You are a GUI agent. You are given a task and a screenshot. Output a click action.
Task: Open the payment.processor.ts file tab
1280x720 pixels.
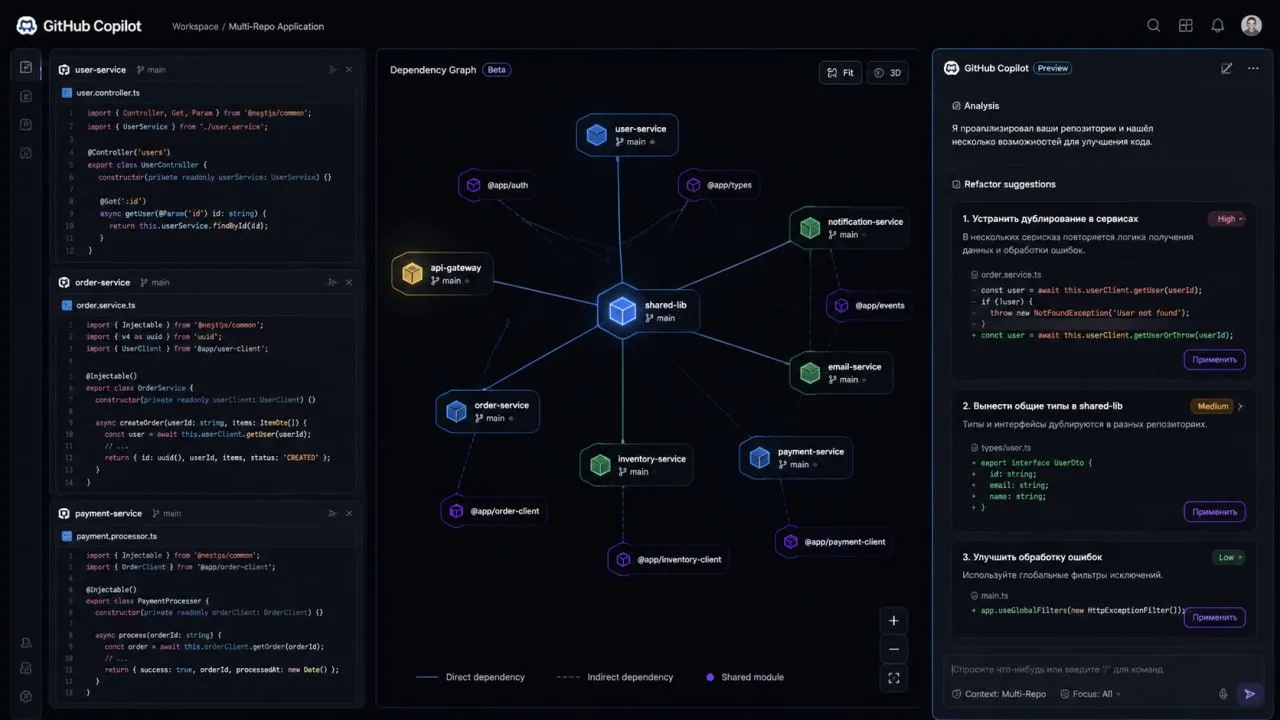click(109, 536)
